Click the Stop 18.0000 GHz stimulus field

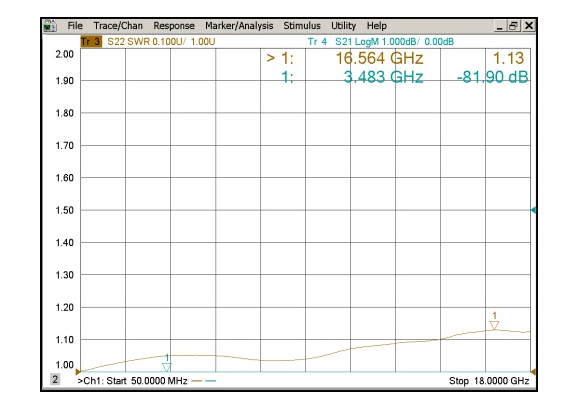click(489, 381)
